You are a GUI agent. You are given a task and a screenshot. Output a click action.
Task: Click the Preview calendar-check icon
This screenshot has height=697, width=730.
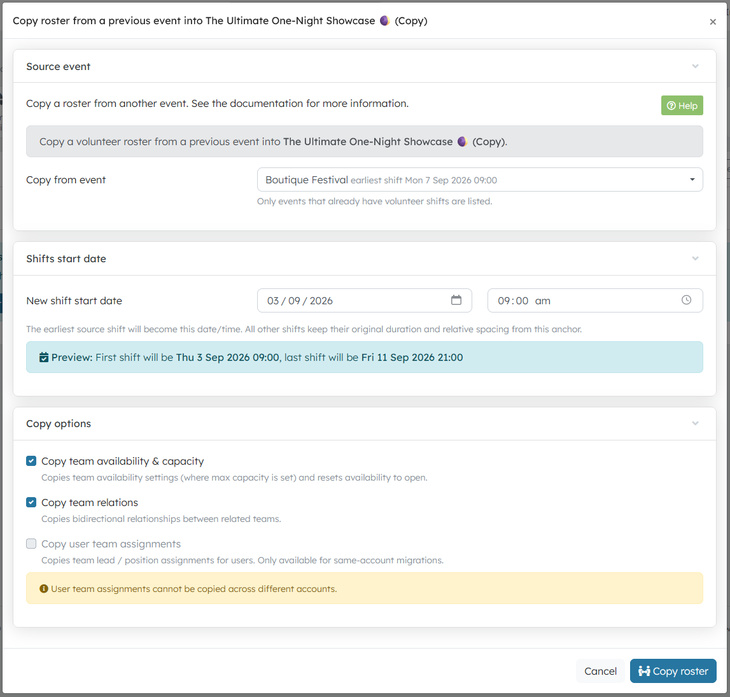tap(44, 357)
